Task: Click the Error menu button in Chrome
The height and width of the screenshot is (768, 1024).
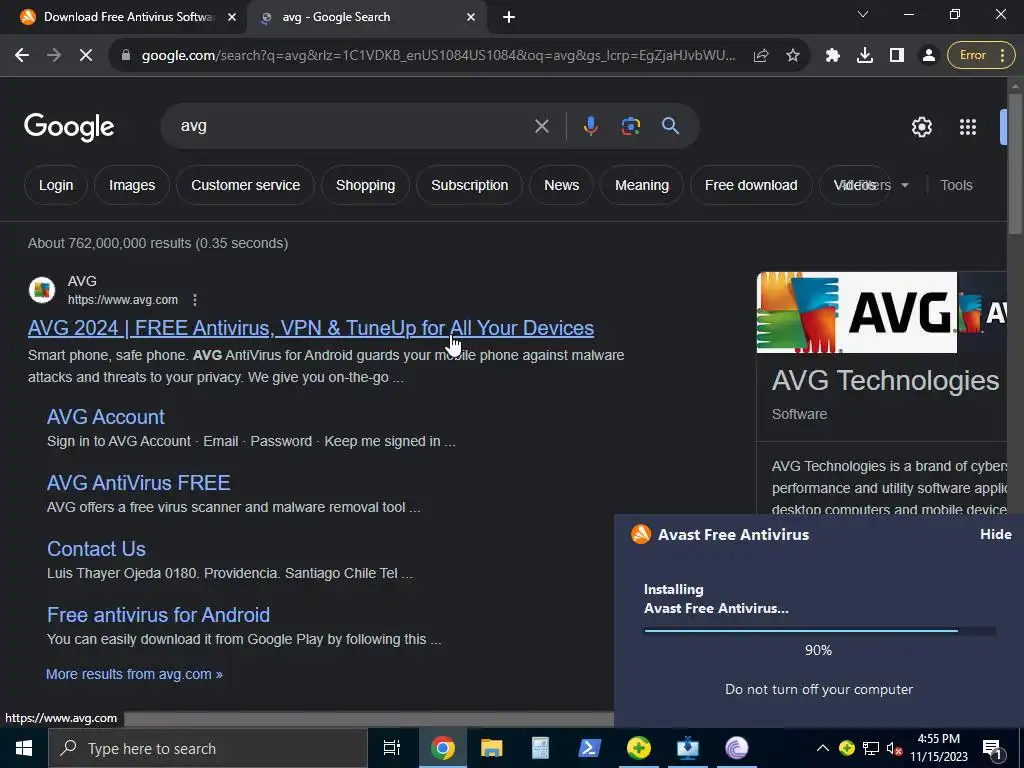Action: (982, 56)
